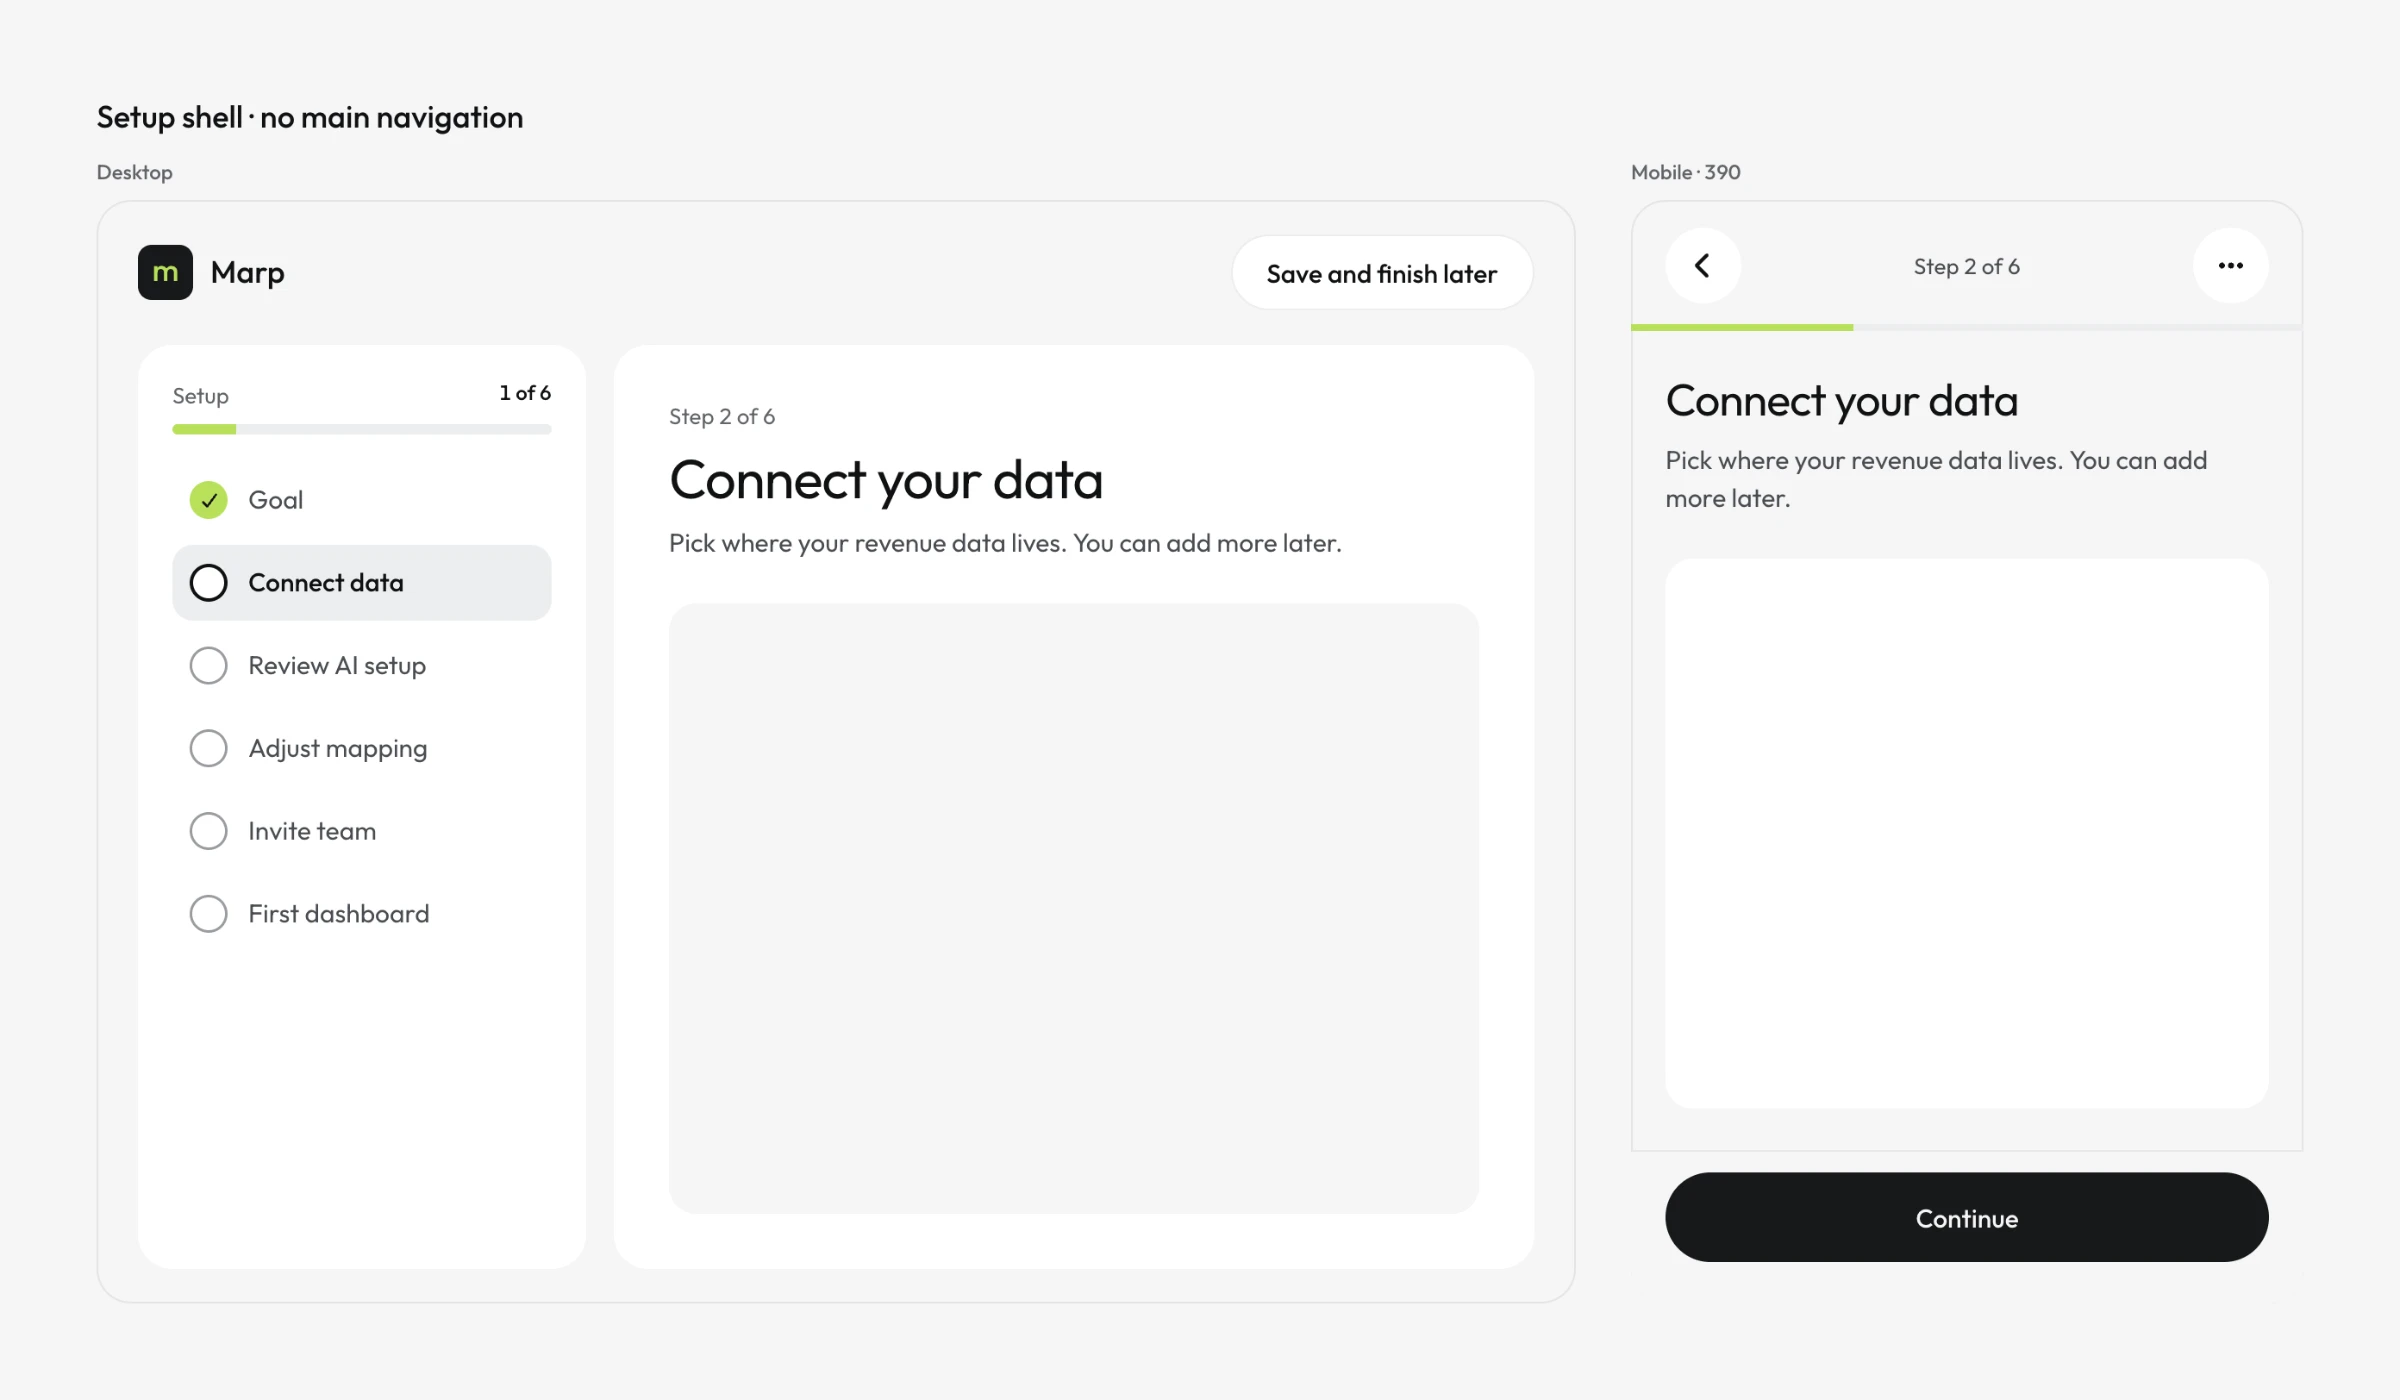Select the Review AI setup circle
This screenshot has height=1400, width=2400.
point(208,666)
